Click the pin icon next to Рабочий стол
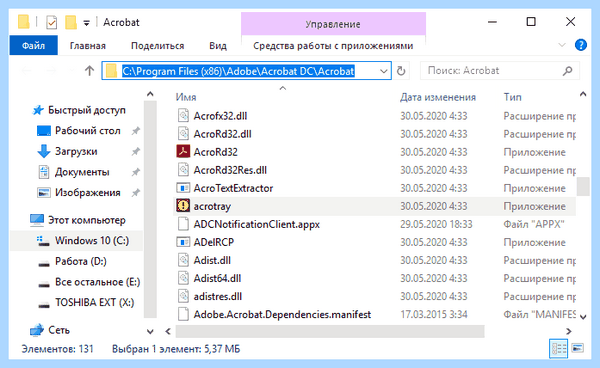Image resolution: width=600 pixels, height=368 pixels. [x=135, y=131]
